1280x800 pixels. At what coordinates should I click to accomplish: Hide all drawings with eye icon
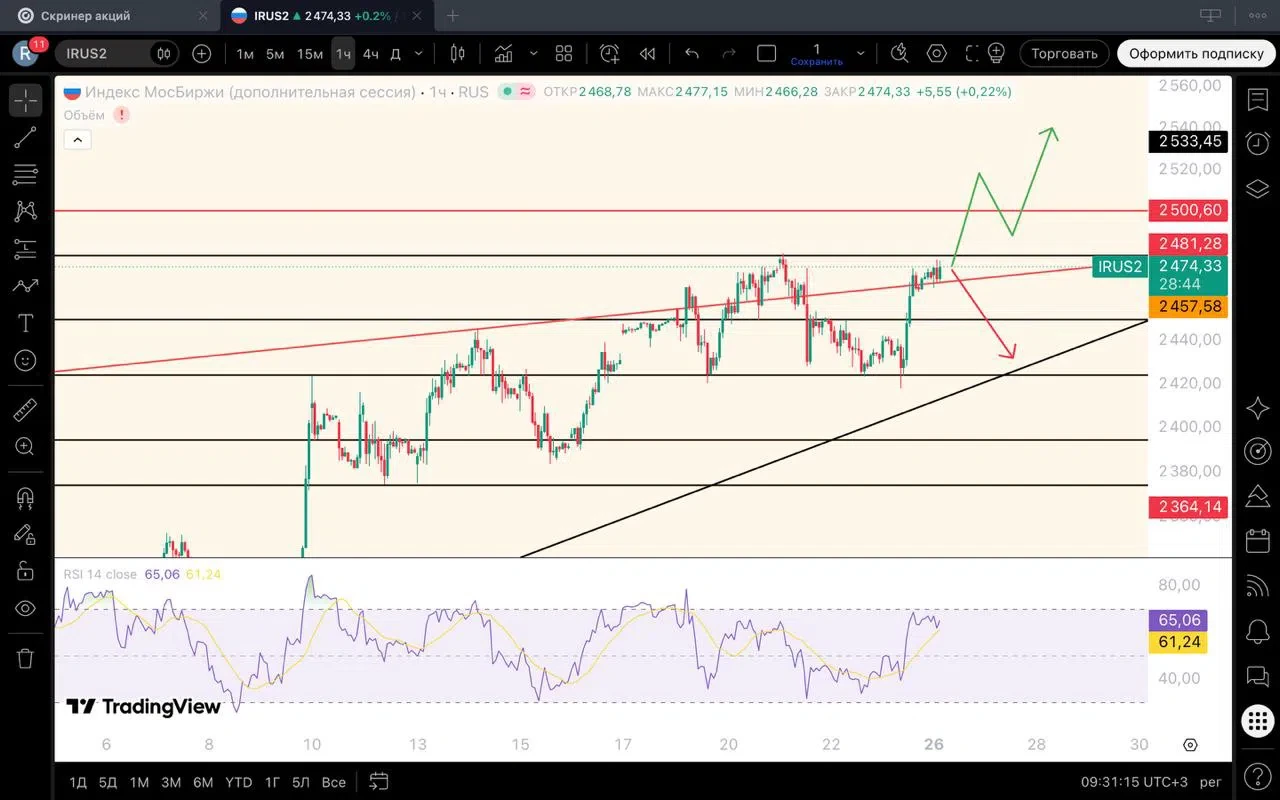point(25,609)
